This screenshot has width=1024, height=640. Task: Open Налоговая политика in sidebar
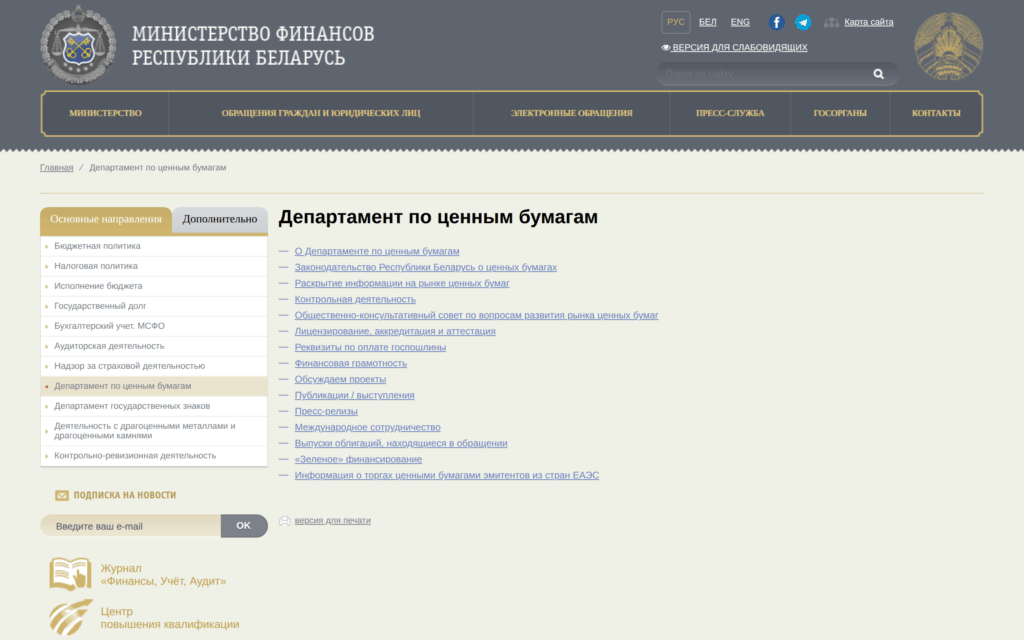click(154, 266)
